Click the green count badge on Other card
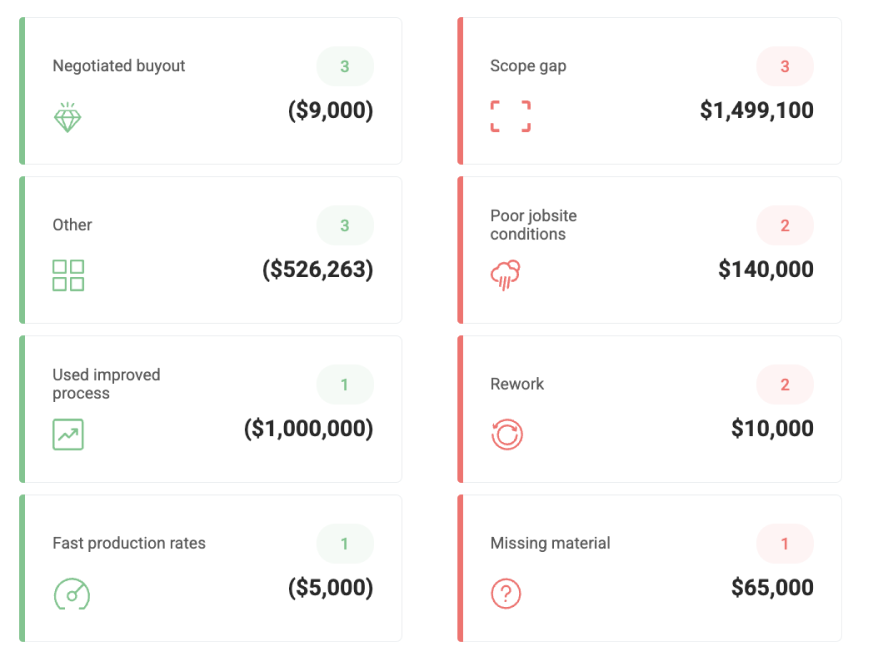 (345, 225)
